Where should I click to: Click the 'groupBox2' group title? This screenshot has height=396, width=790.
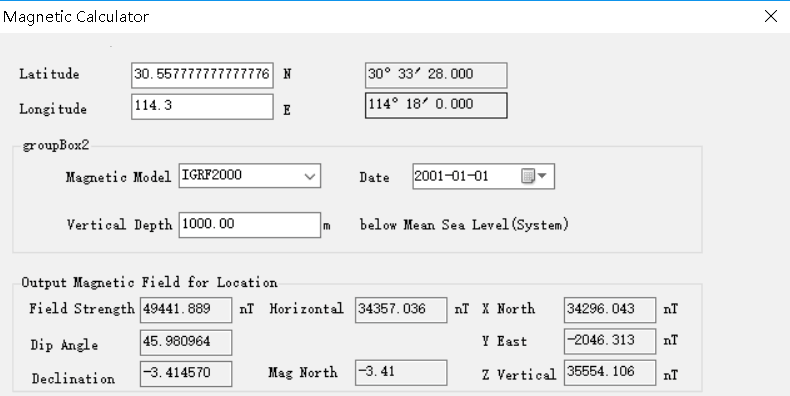[56, 146]
